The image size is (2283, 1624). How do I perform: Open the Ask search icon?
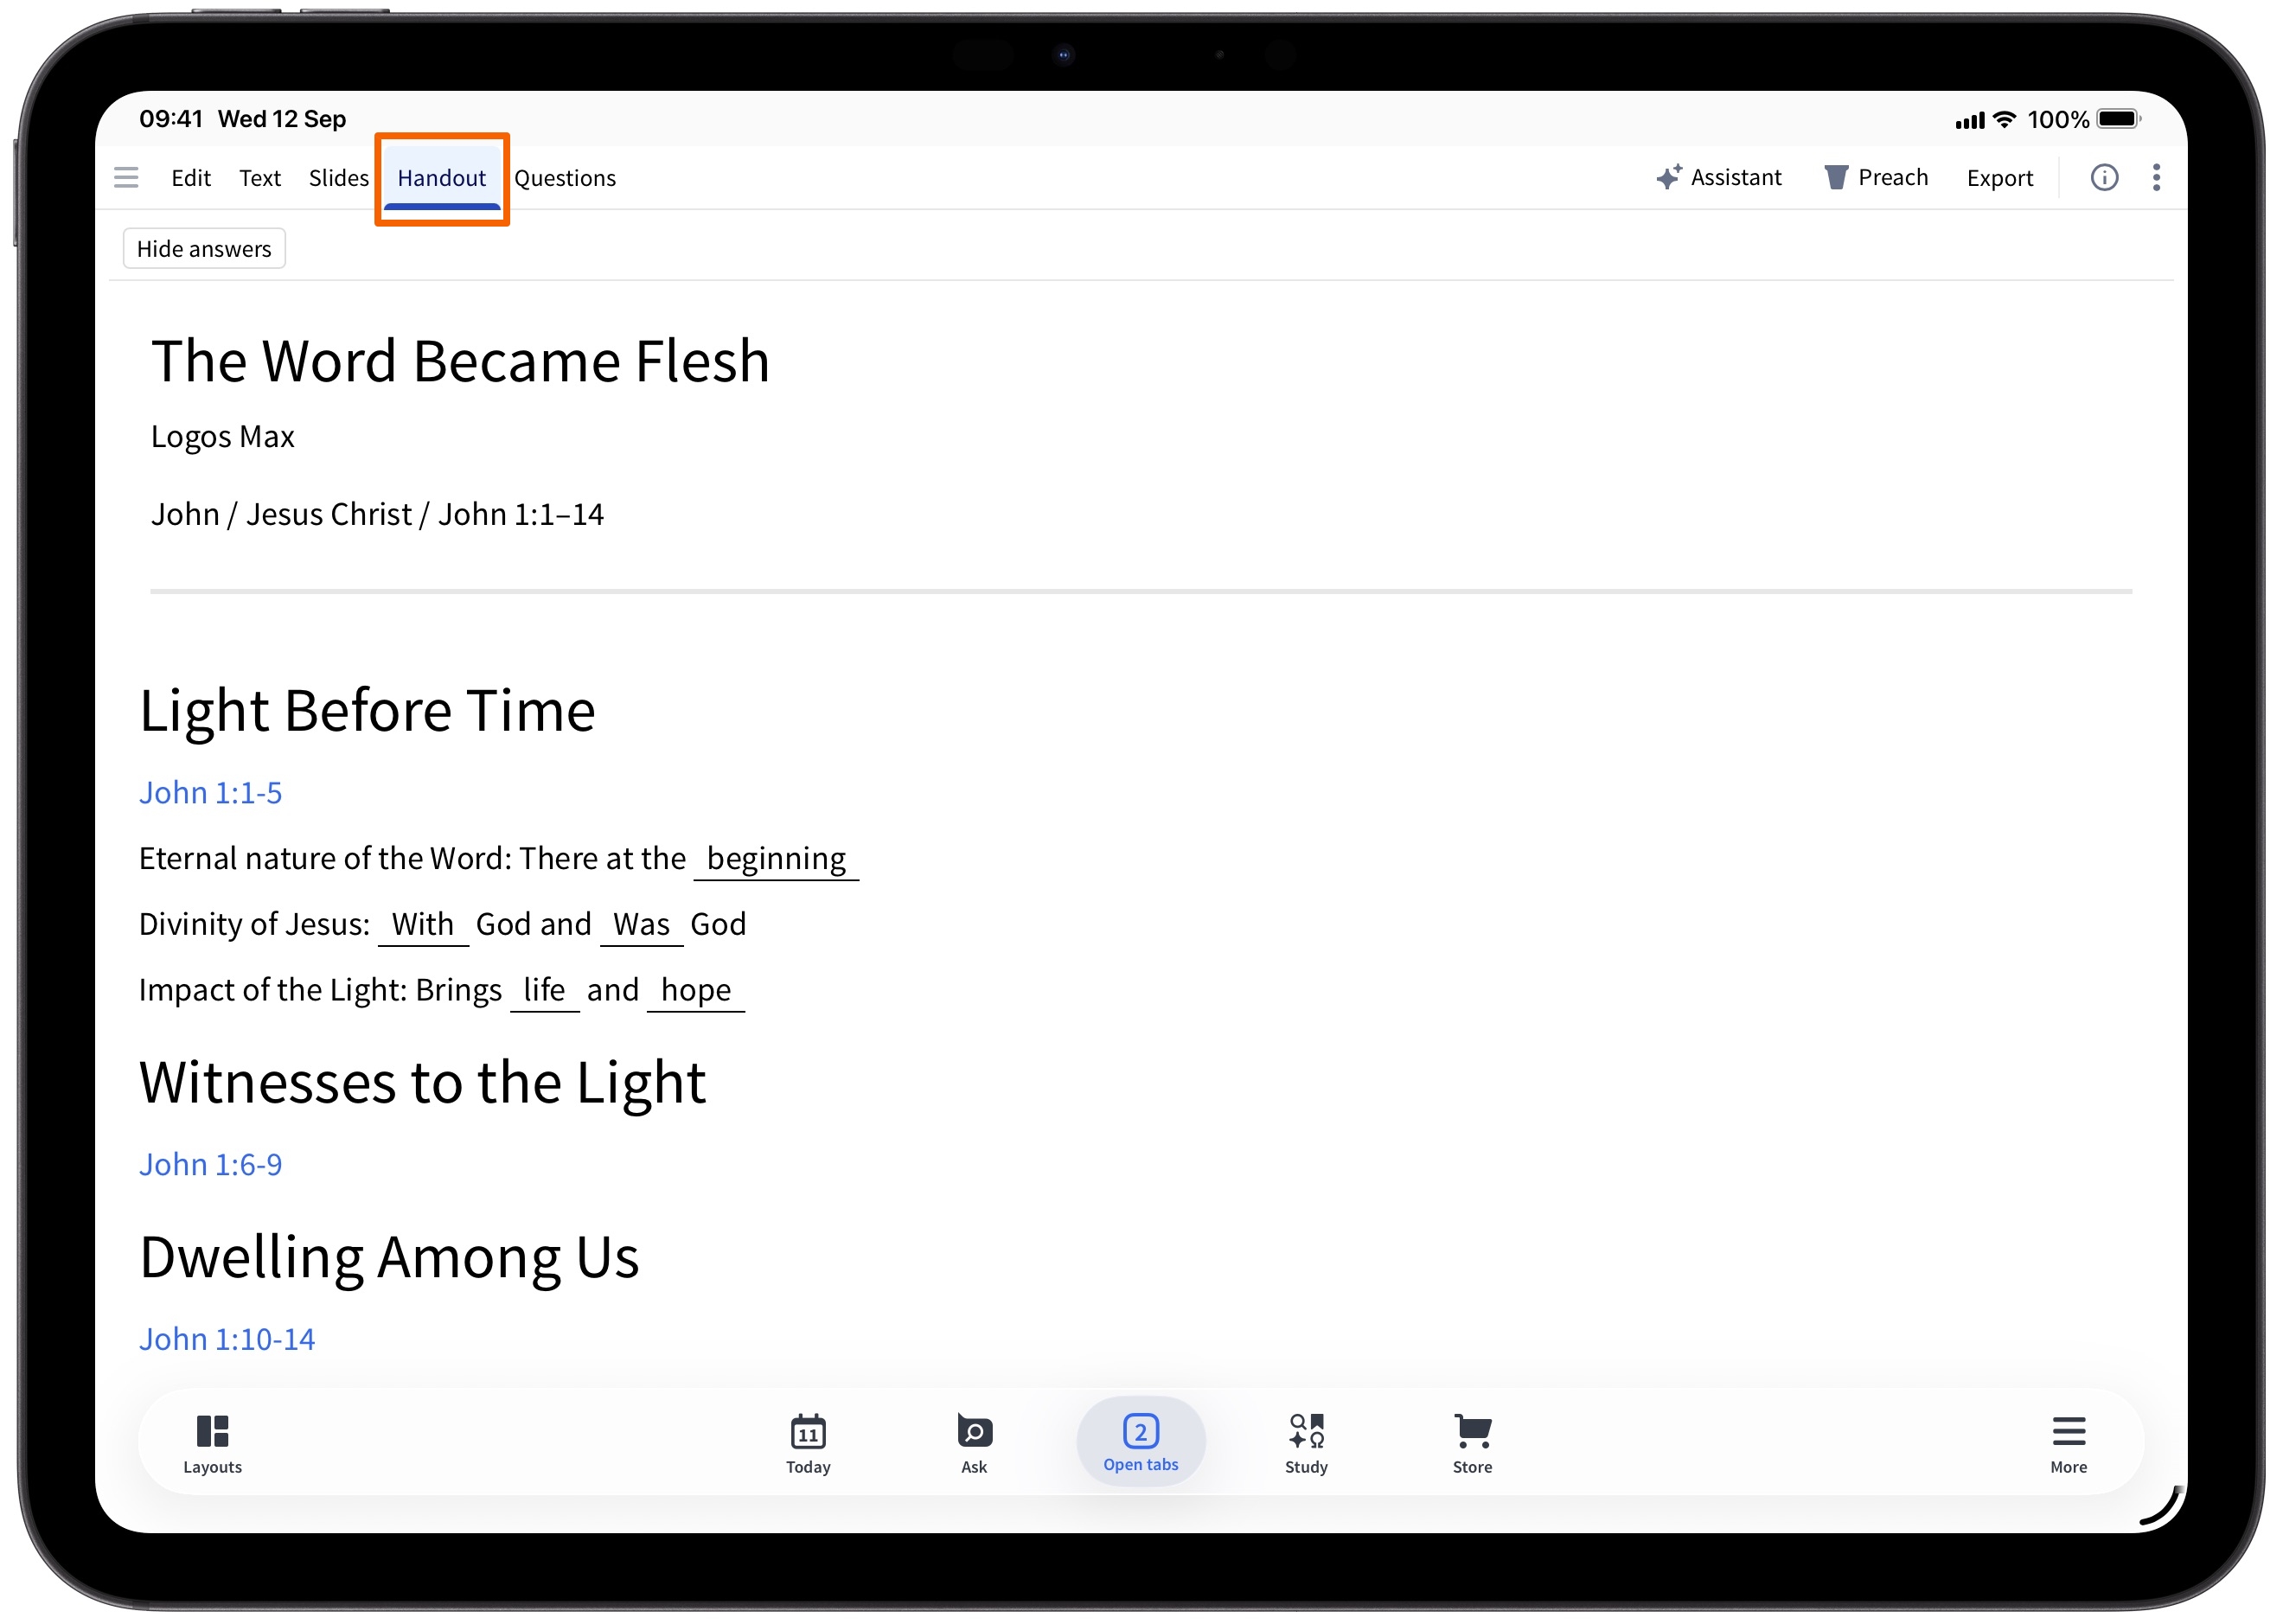pos(974,1443)
